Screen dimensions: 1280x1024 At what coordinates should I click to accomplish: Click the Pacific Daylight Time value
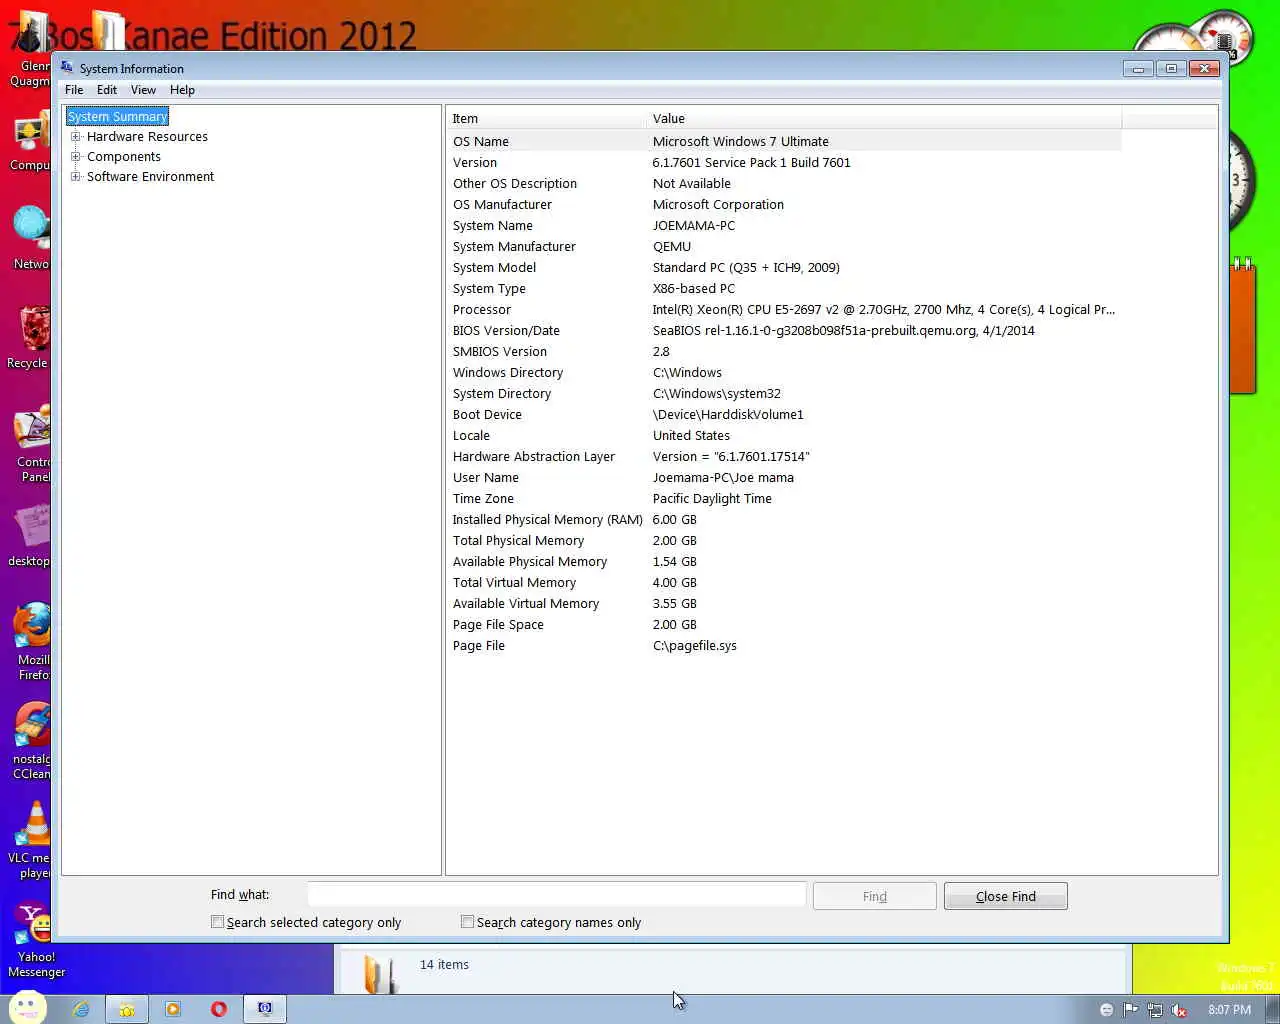tap(712, 498)
